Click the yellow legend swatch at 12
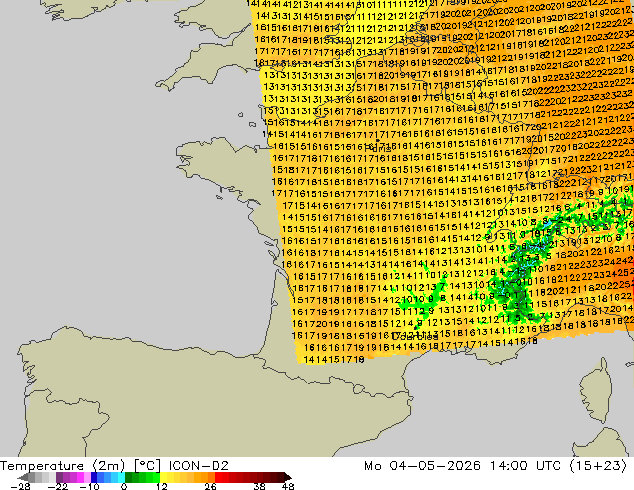The image size is (634, 490). click(163, 477)
